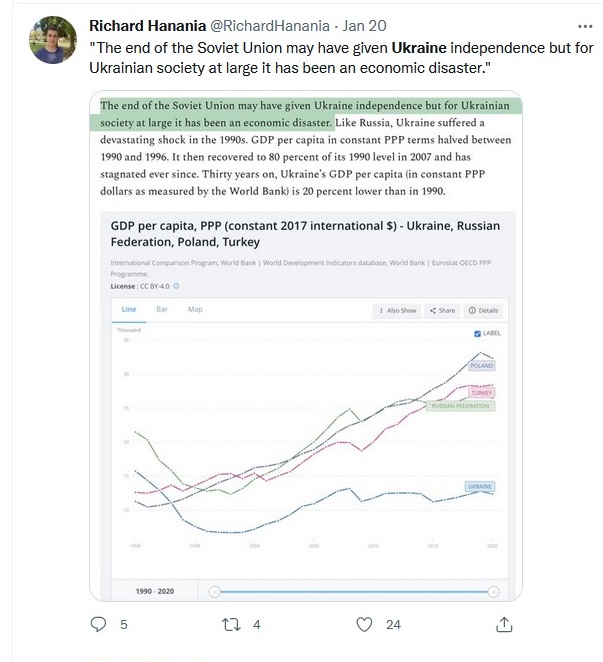Open Richard Hanania's profile picture
Image resolution: width=603 pixels, height=662 pixels.
(53, 40)
